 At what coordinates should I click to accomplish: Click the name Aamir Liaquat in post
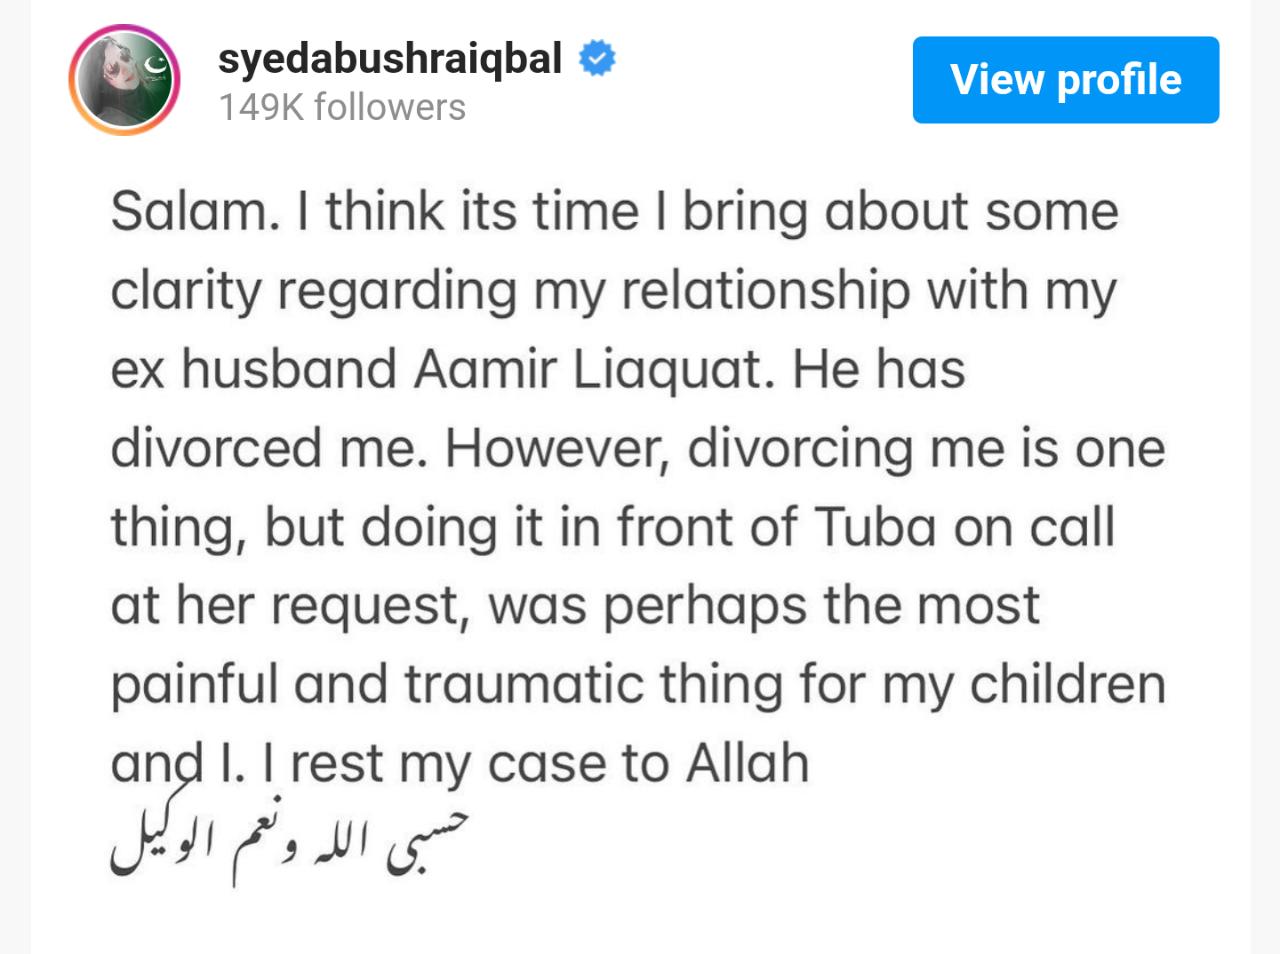coord(594,369)
